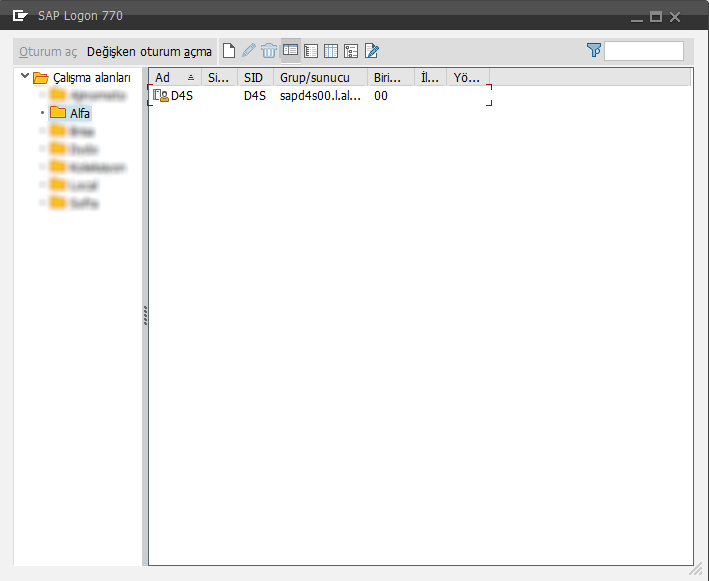Click the Biri... column header
This screenshot has width=709, height=581.
click(391, 77)
